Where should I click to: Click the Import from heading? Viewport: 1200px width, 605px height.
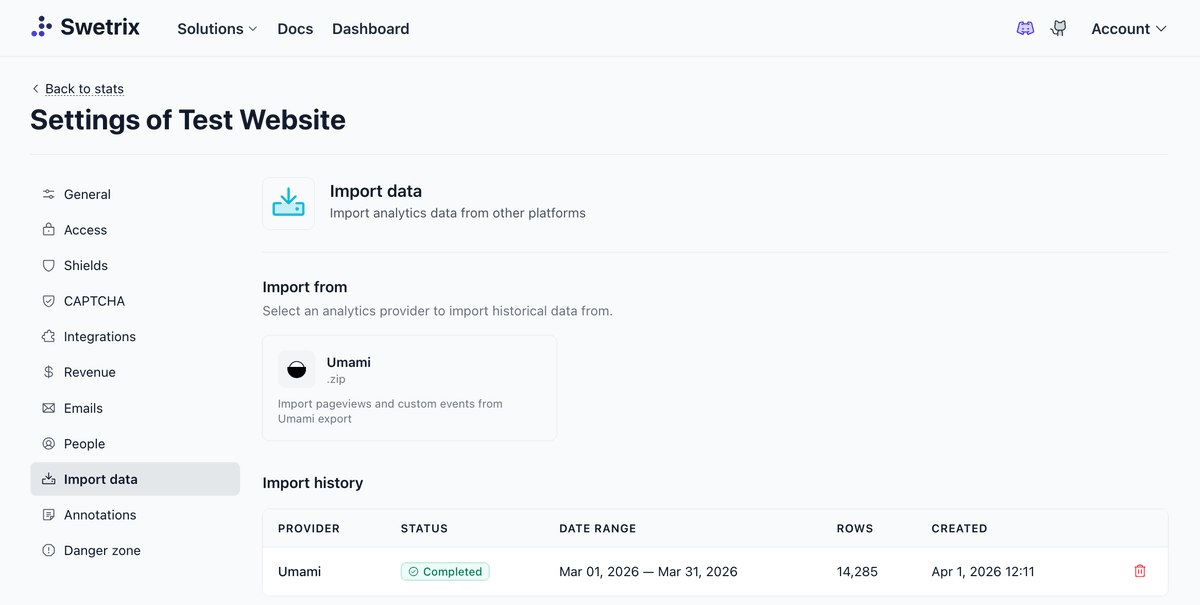point(305,287)
